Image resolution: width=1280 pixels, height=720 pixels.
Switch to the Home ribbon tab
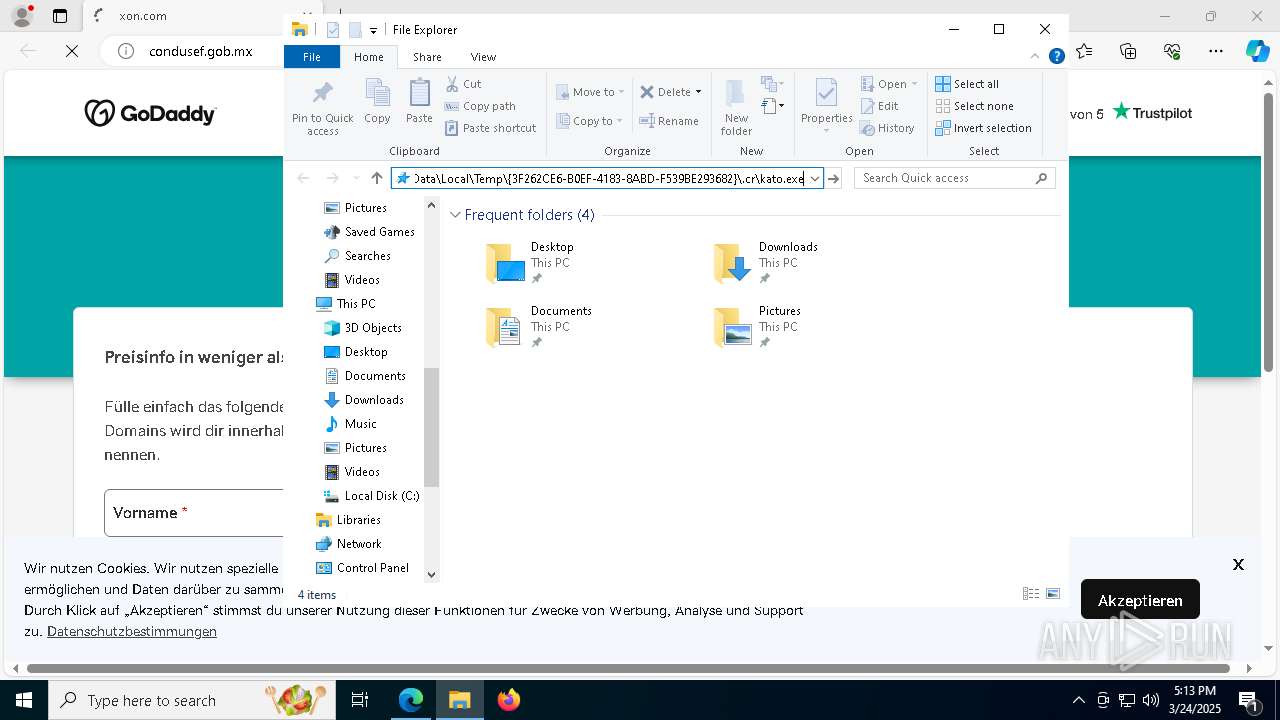coord(368,57)
